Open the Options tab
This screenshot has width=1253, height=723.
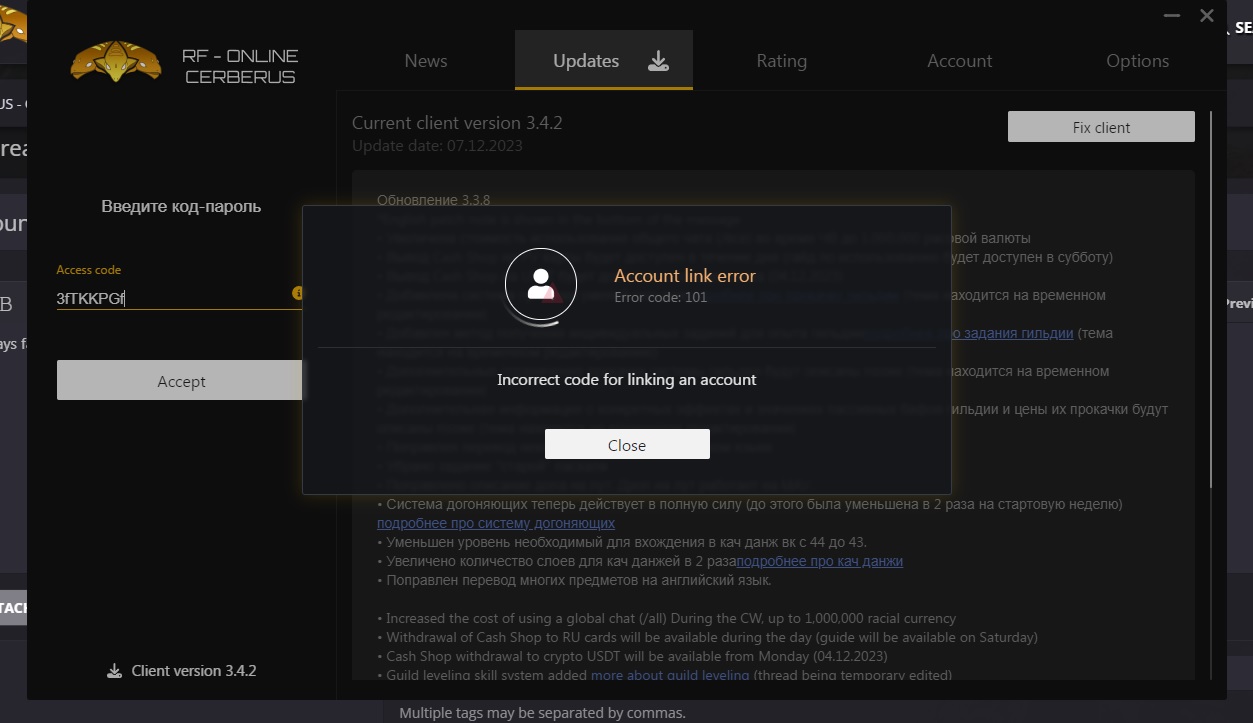pos(1138,61)
